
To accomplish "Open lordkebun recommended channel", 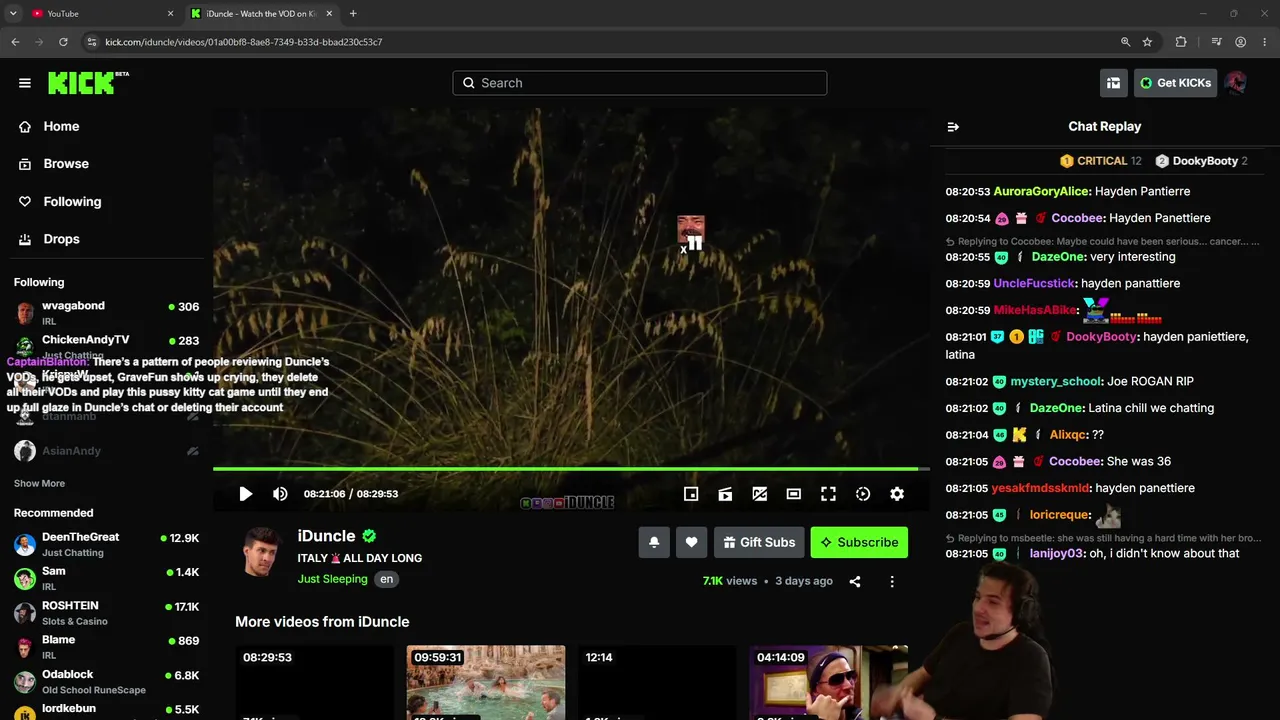I will [x=106, y=711].
